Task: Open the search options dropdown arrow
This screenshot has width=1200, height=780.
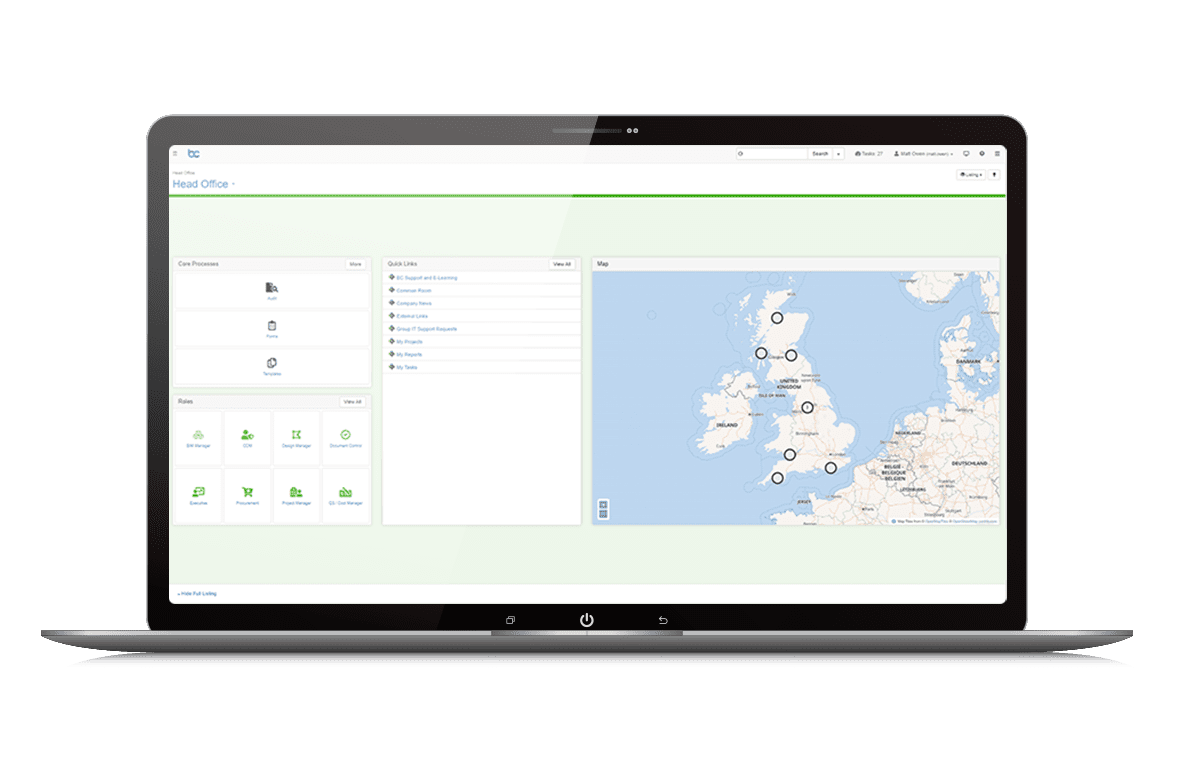Action: (838, 154)
